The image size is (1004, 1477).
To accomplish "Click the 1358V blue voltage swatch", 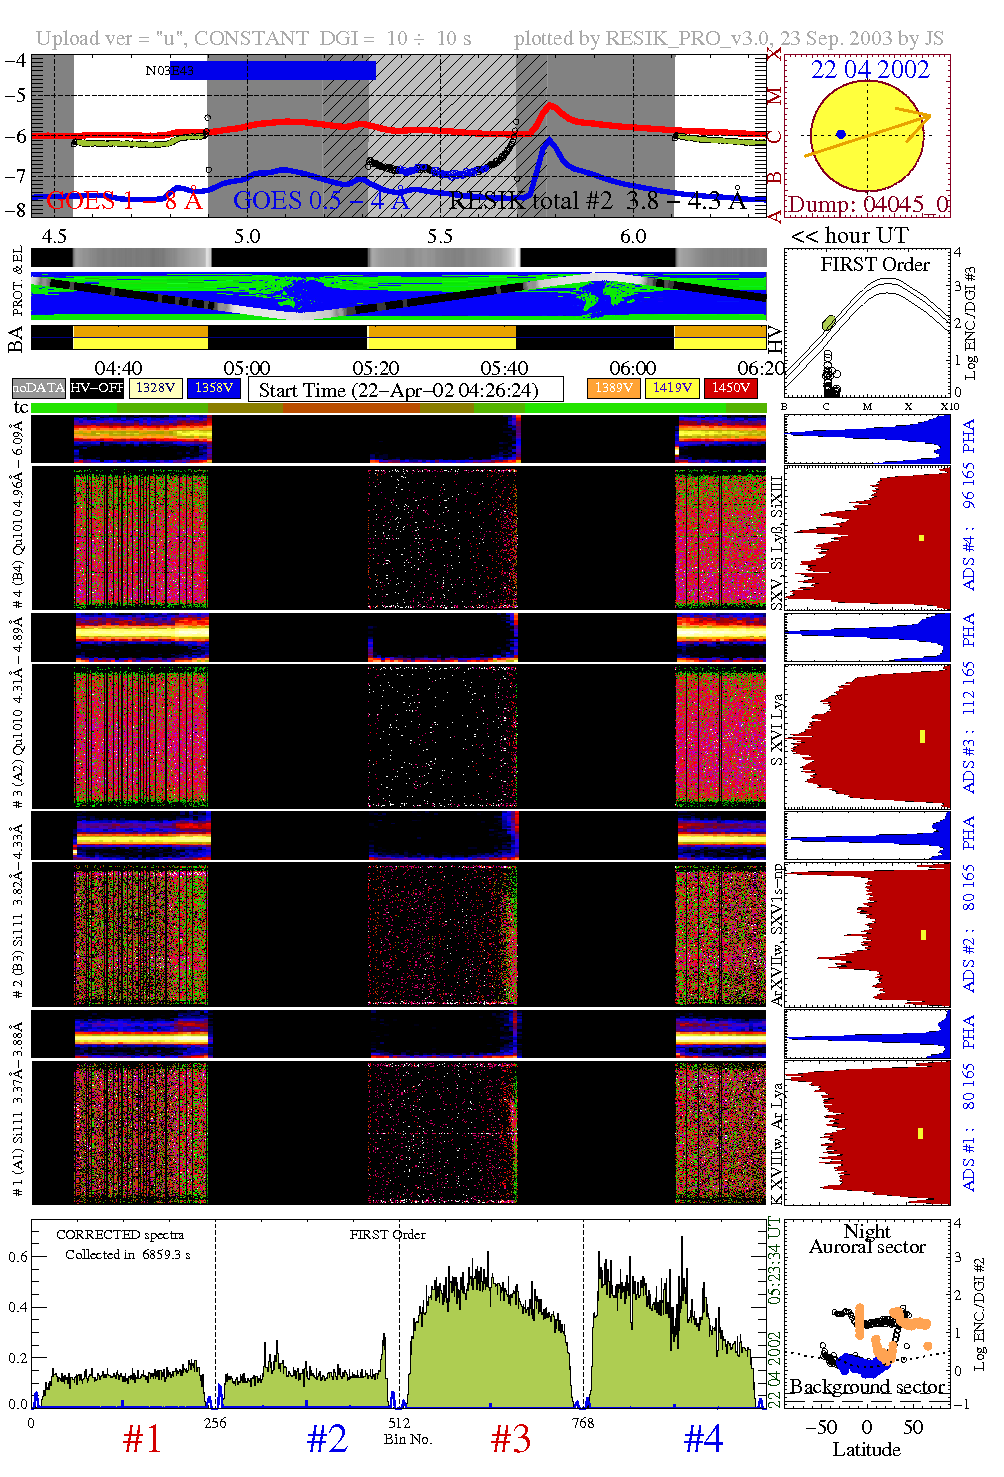I will (214, 388).
